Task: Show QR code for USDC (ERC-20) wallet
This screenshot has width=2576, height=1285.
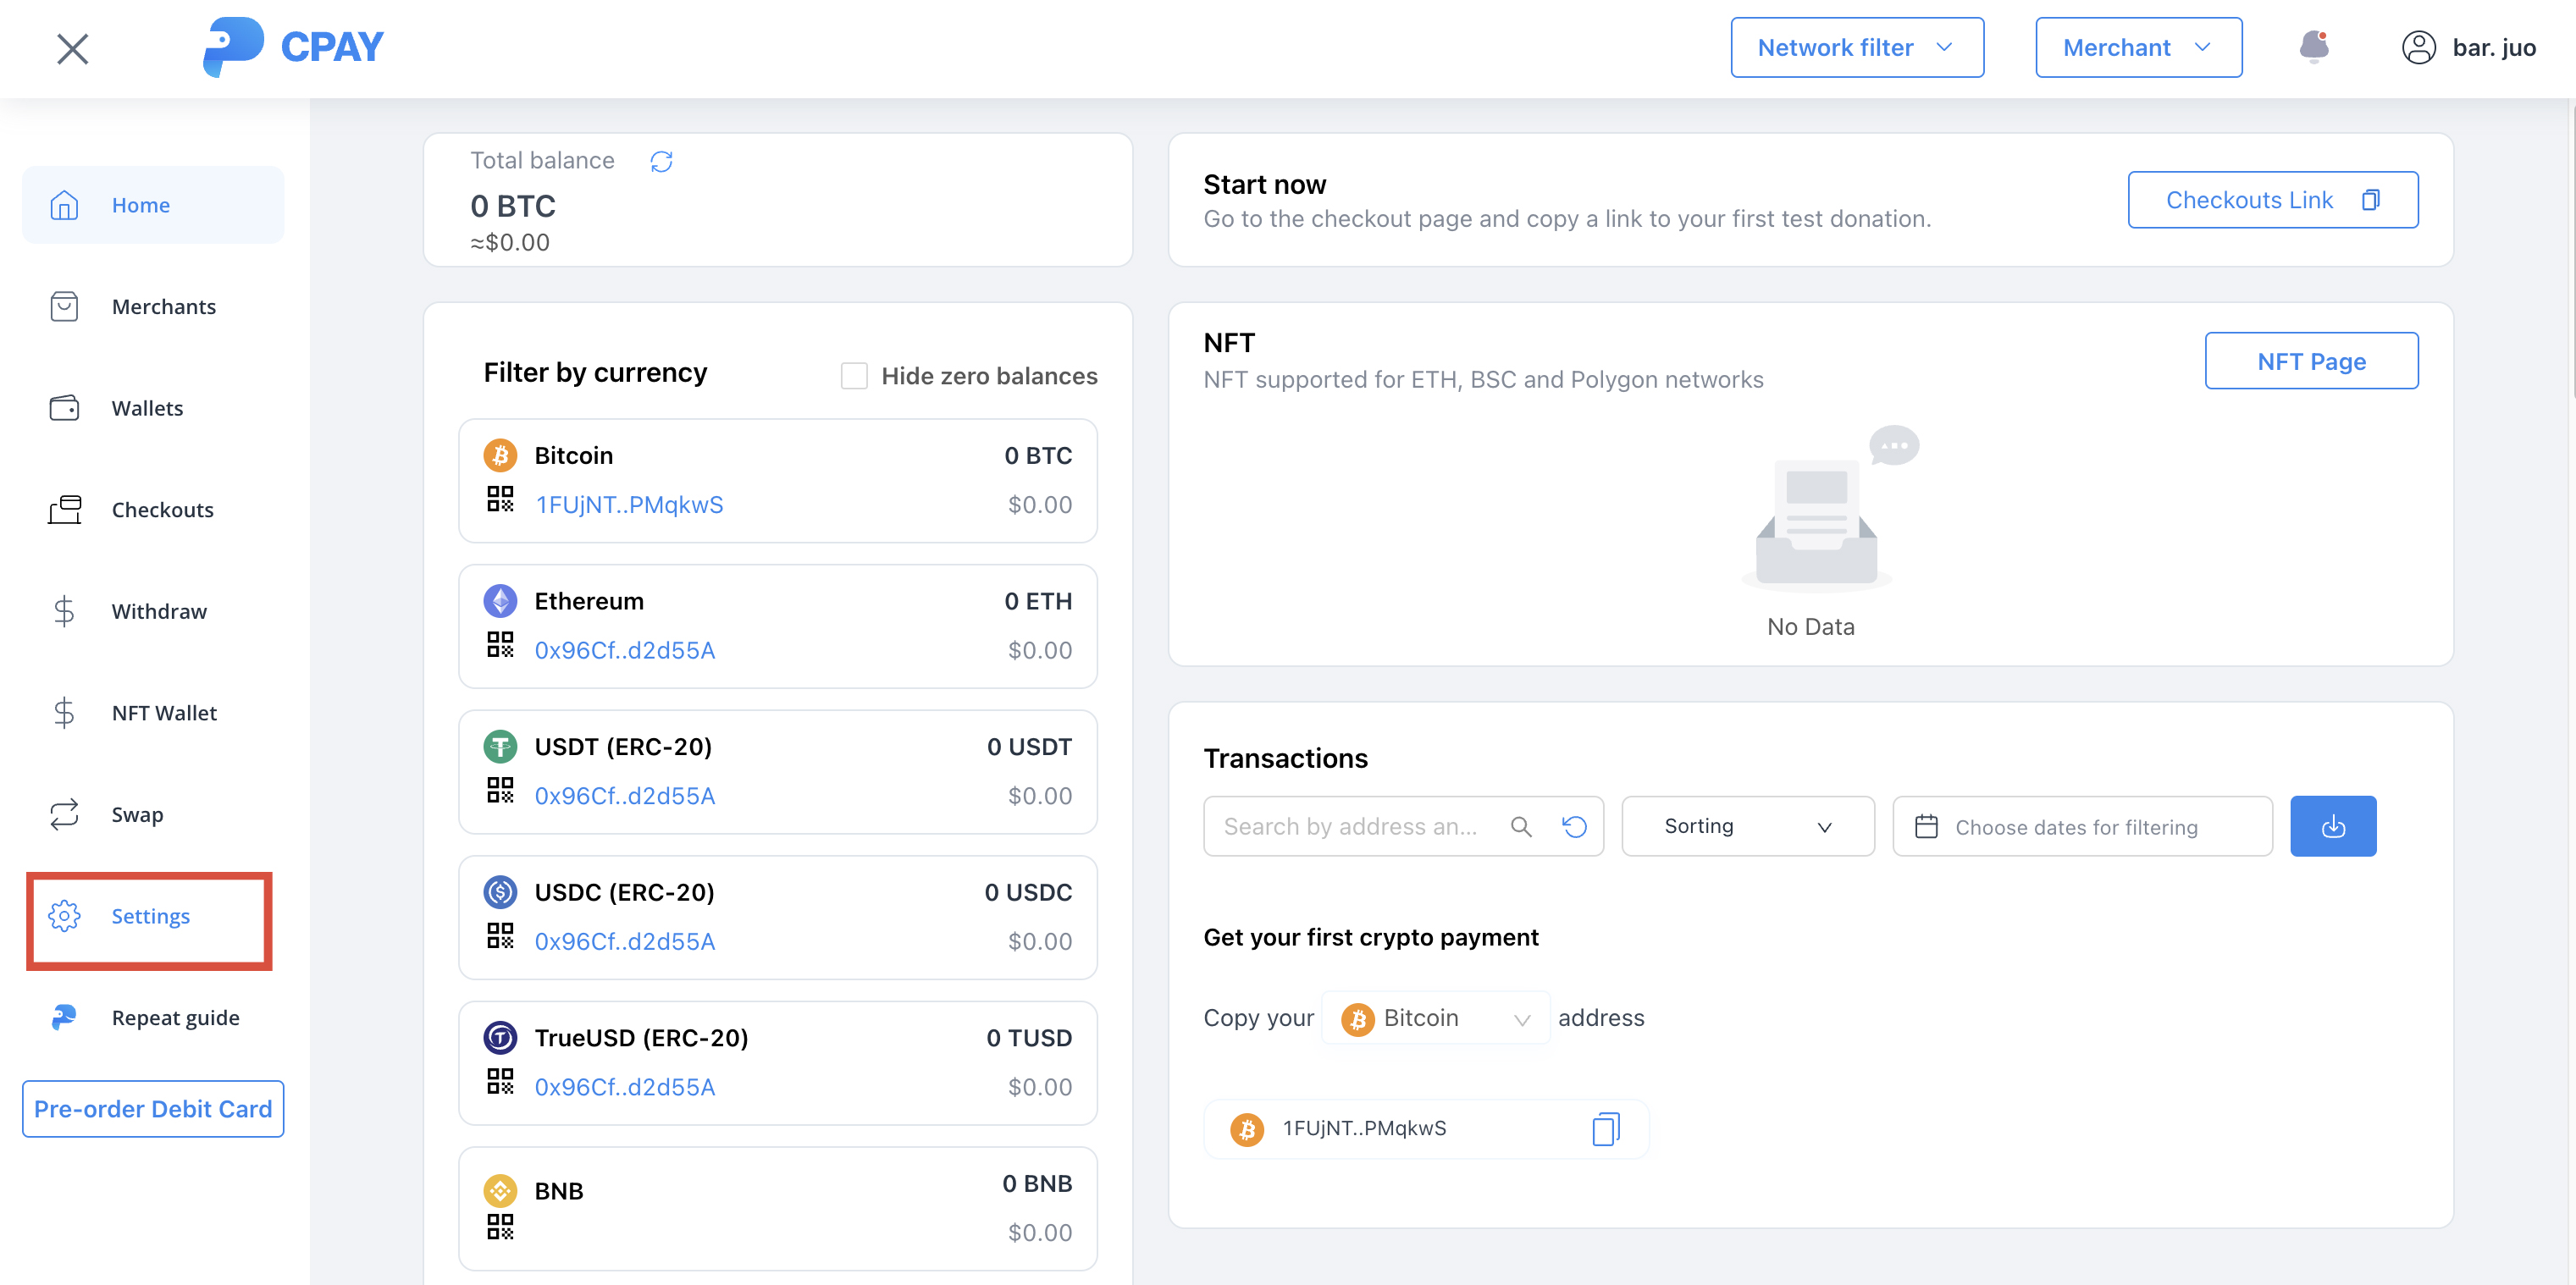Action: [500, 936]
